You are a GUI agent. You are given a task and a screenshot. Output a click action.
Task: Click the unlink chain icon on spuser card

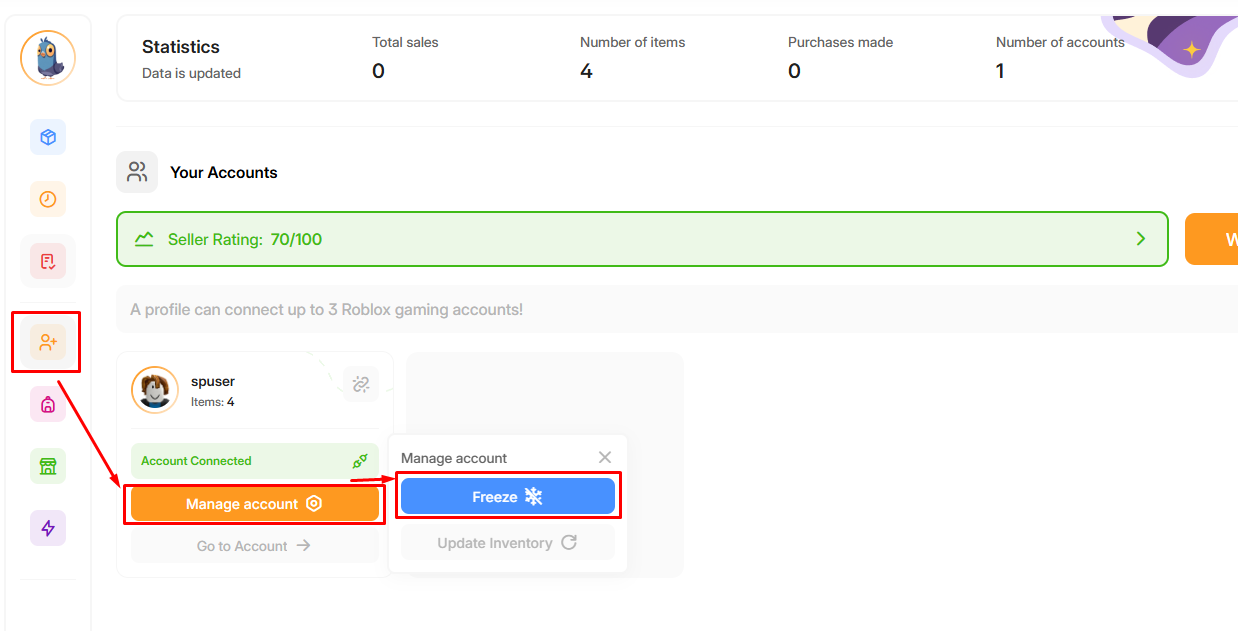coord(361,384)
